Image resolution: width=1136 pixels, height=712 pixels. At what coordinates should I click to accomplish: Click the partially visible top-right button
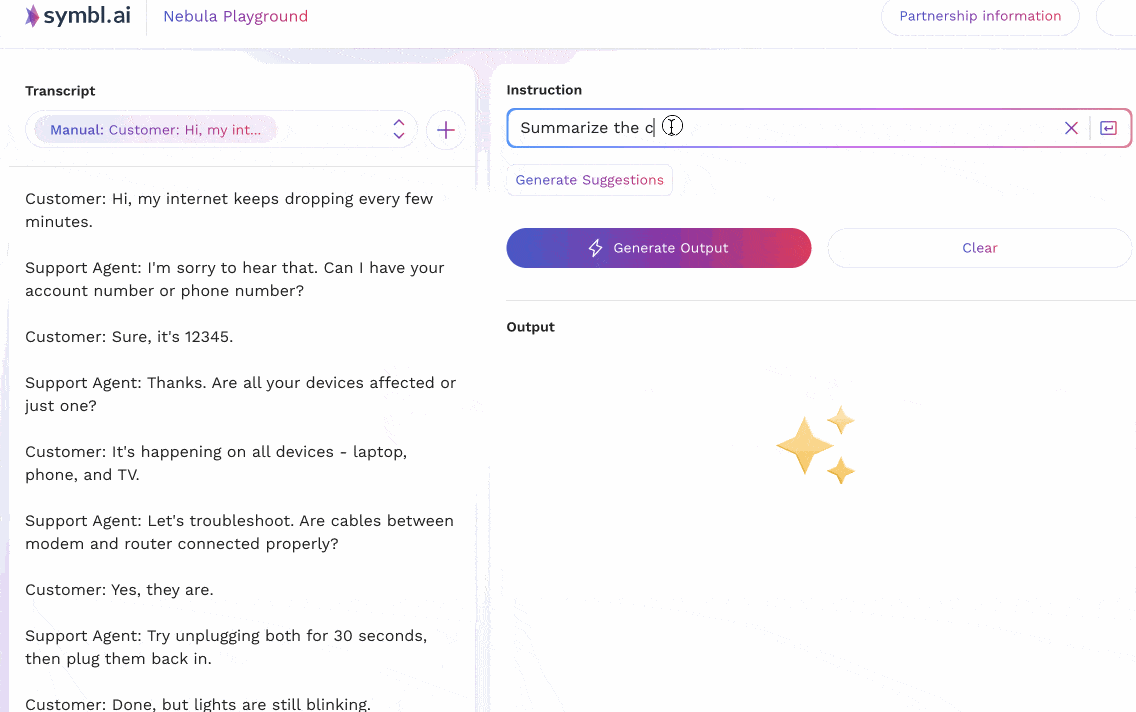pos(1117,17)
